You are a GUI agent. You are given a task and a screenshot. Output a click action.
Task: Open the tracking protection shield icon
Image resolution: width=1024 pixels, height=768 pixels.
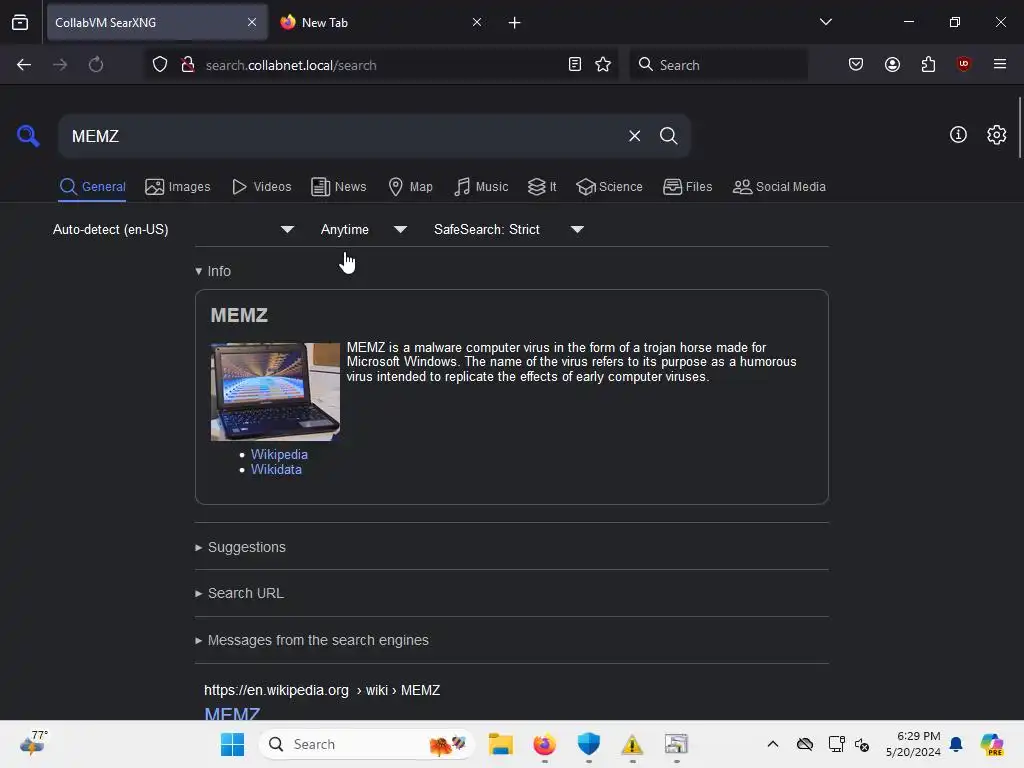click(x=160, y=65)
